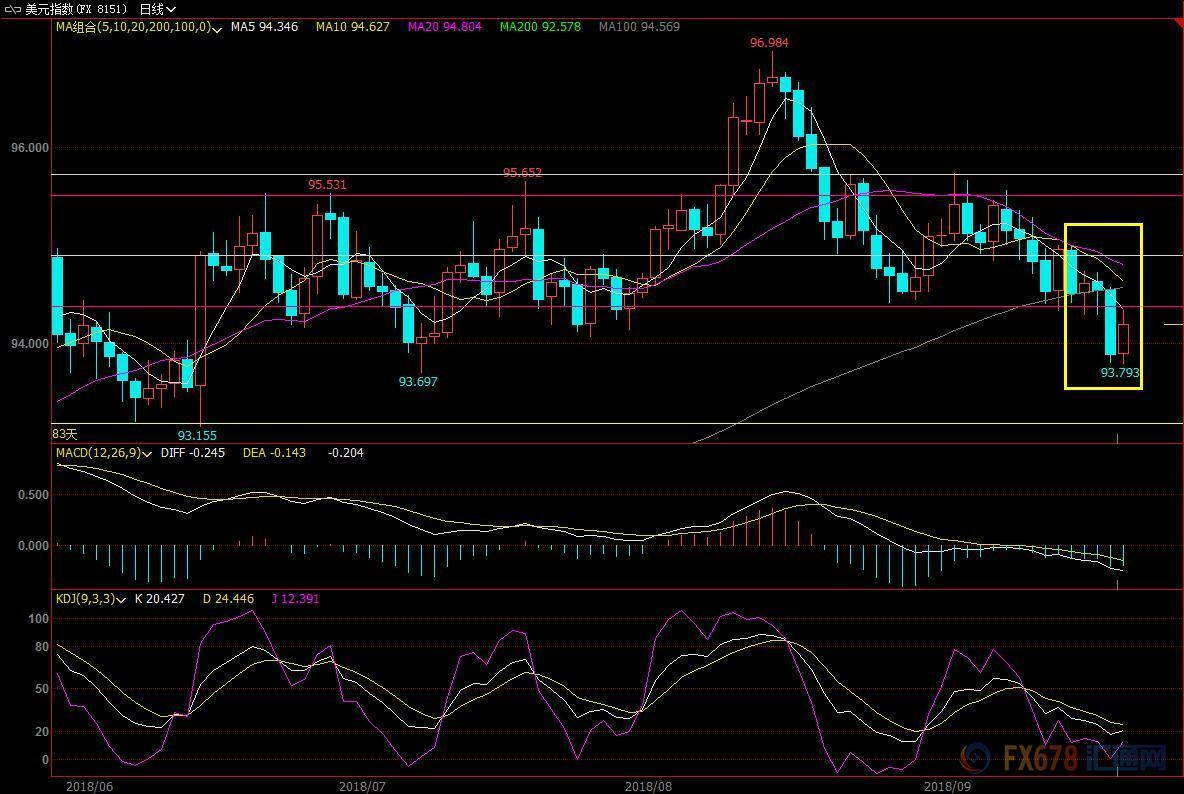1184x794 pixels.
Task: Select the 2018/06 date marker
Action: click(90, 786)
